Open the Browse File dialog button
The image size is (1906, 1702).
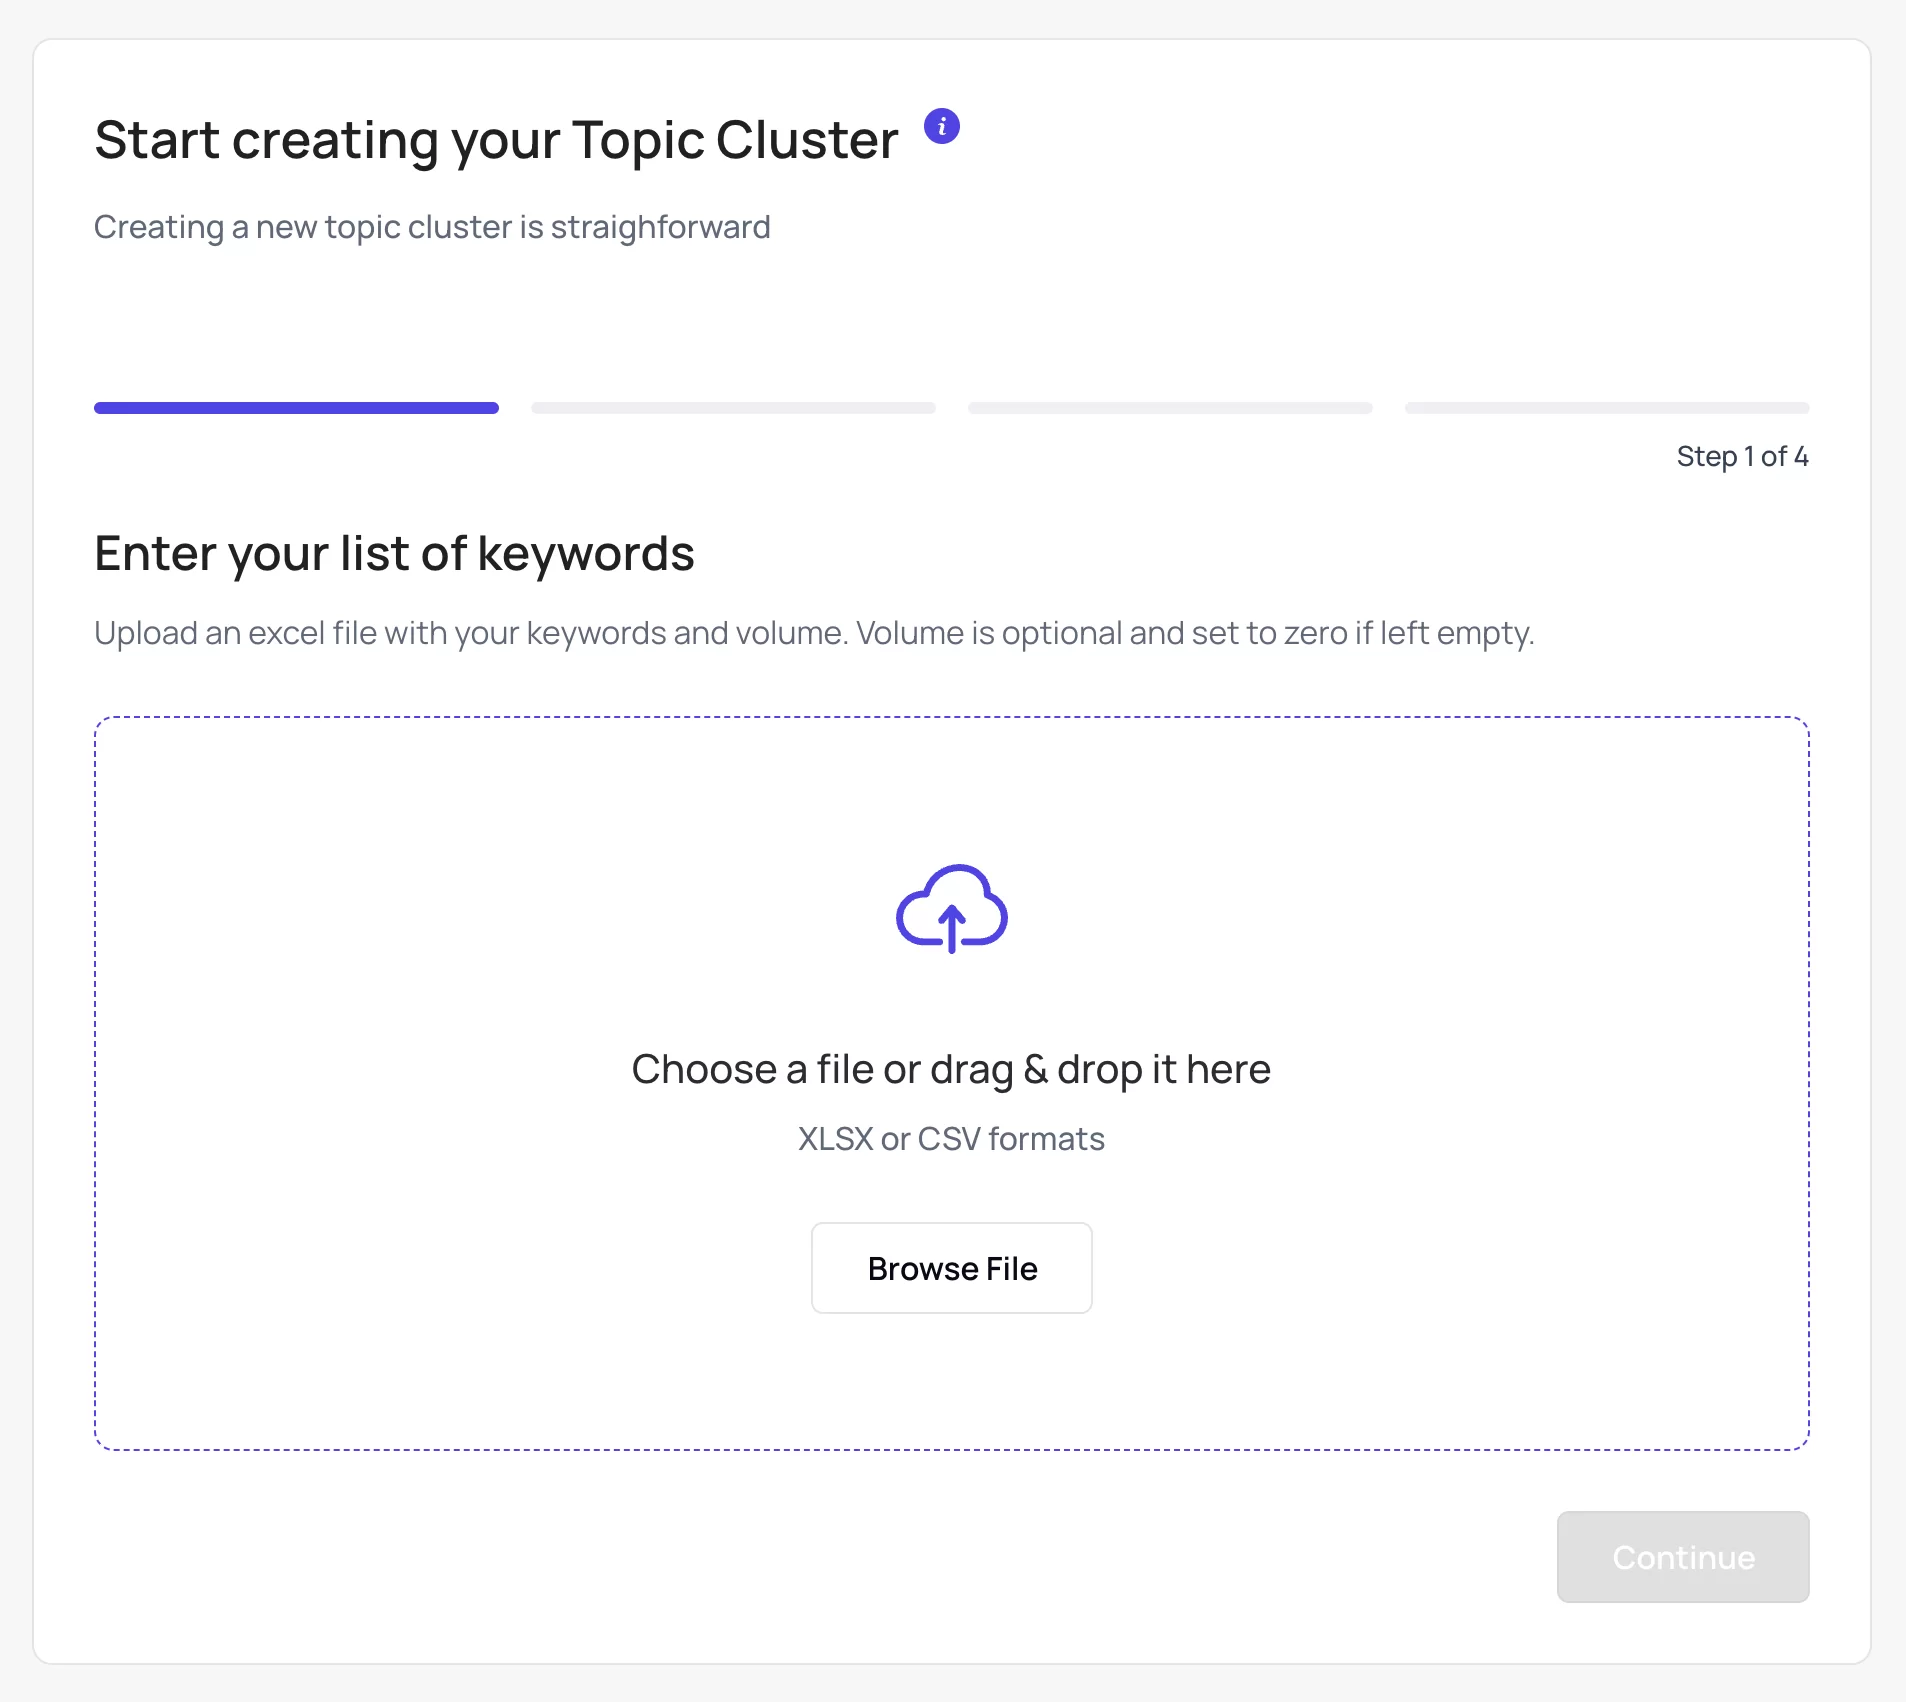pyautogui.click(x=951, y=1268)
